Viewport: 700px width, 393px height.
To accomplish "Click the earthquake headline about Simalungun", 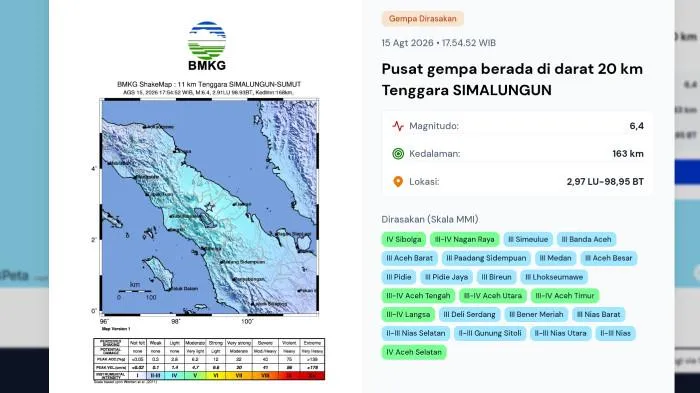I will point(512,79).
